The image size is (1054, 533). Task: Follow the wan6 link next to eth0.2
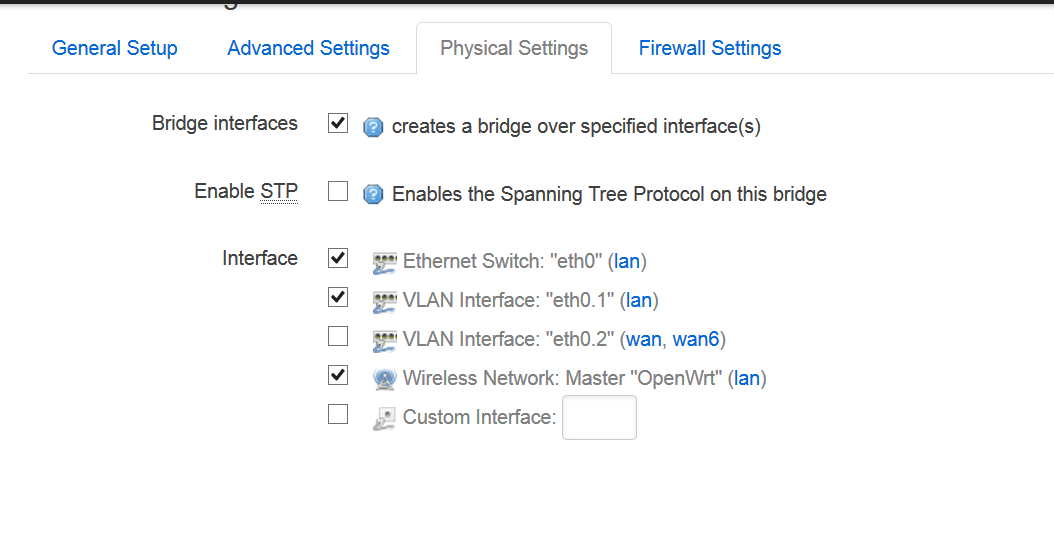click(x=696, y=339)
